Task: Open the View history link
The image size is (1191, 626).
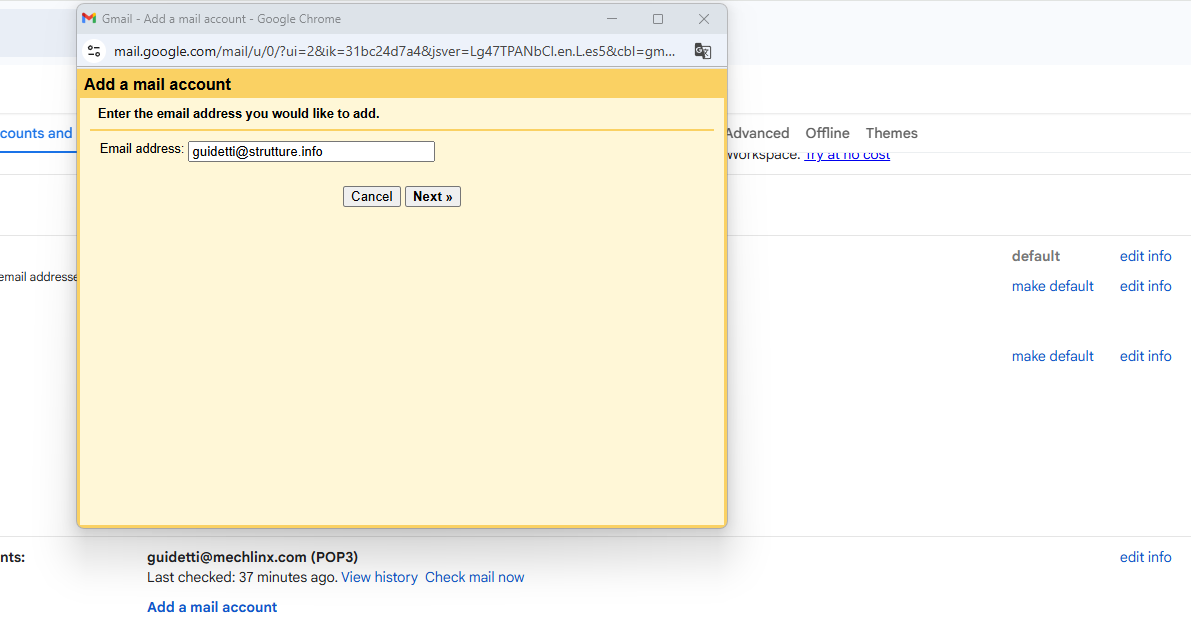Action: pyautogui.click(x=379, y=577)
